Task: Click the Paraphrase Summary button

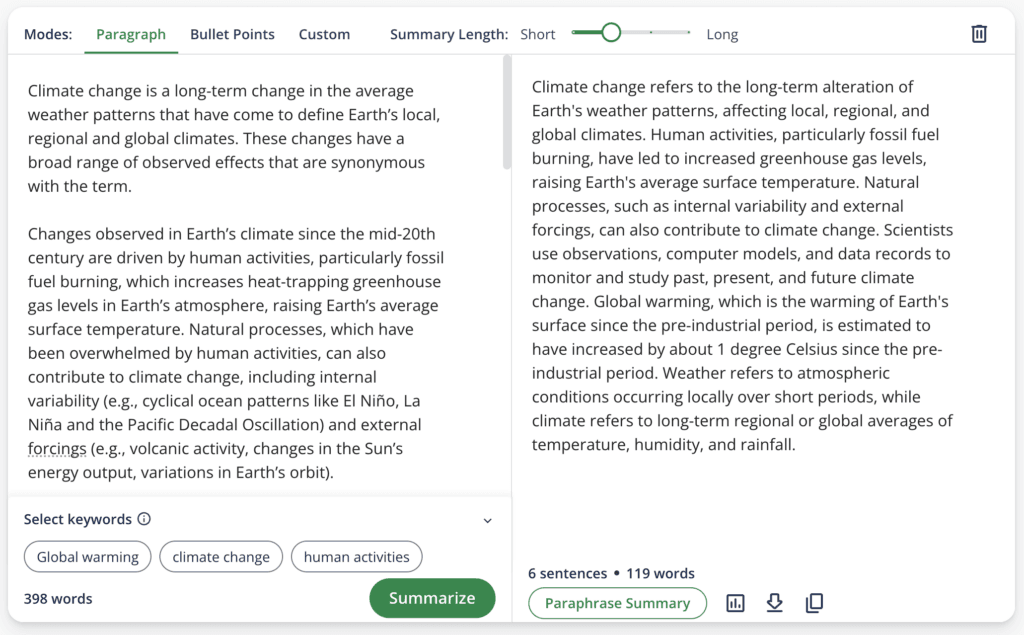Action: [617, 603]
